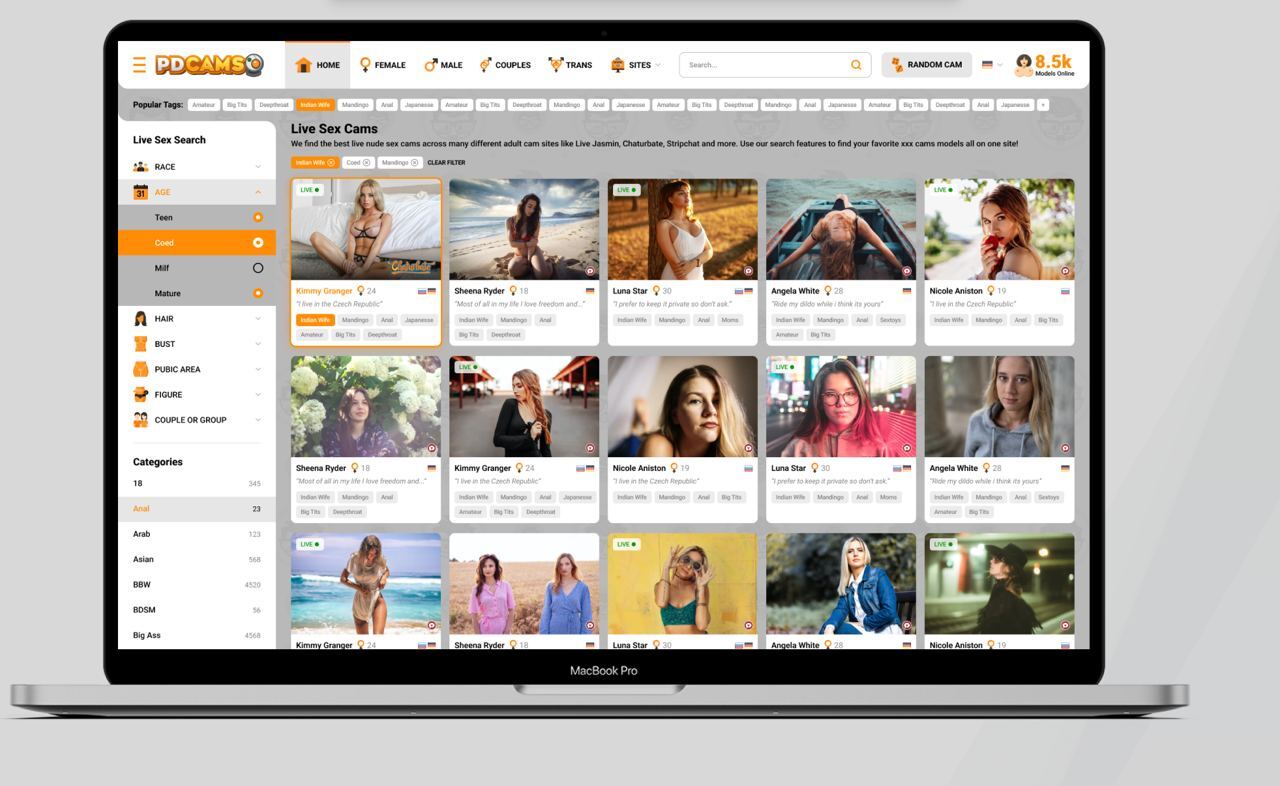Open the language flag dropdown
Screen dimensions: 1280x786
pos(992,65)
